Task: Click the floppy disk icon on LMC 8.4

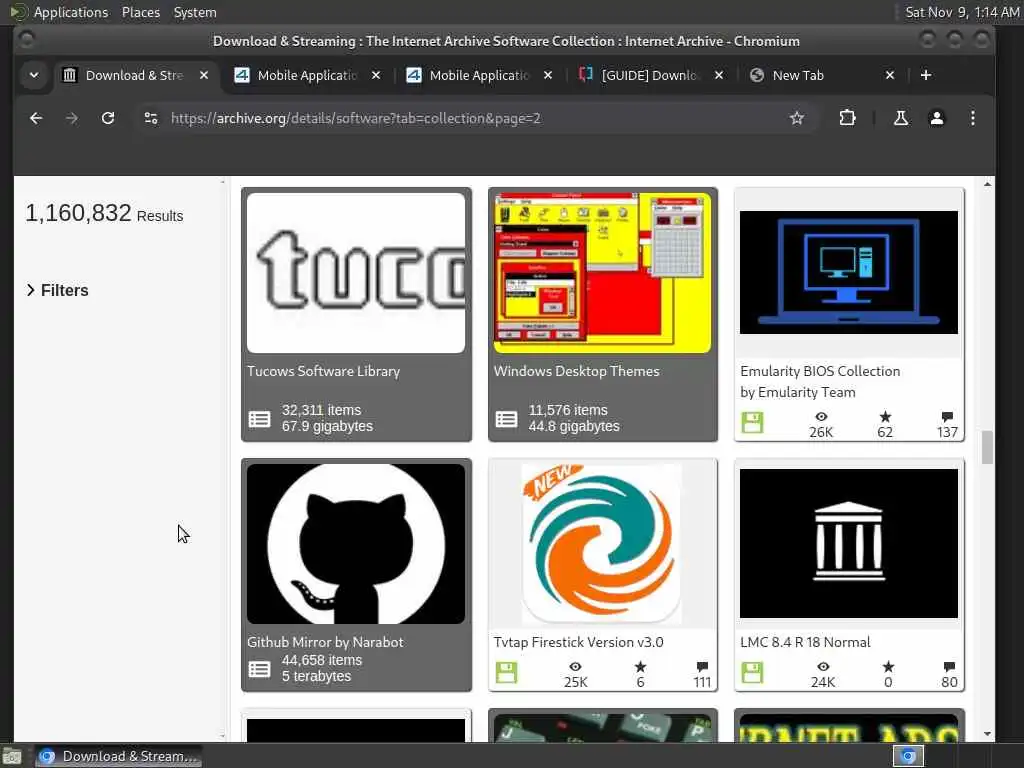Action: [752, 673]
